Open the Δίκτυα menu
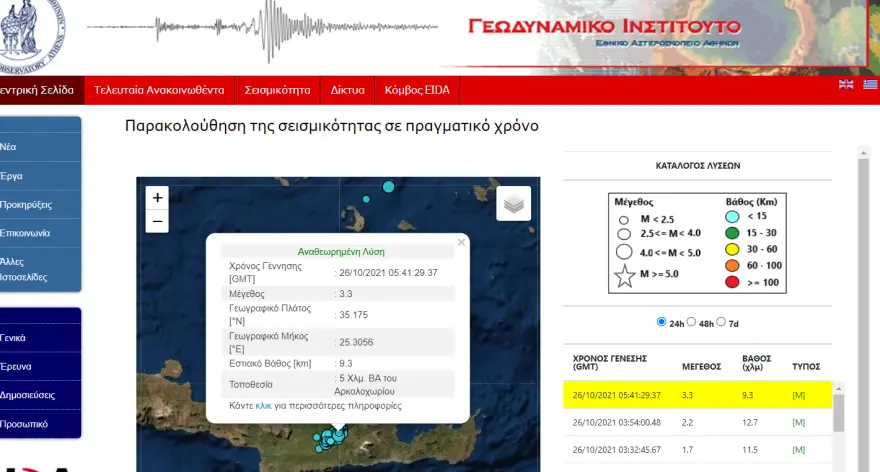This screenshot has height=472, width=880. click(x=348, y=90)
